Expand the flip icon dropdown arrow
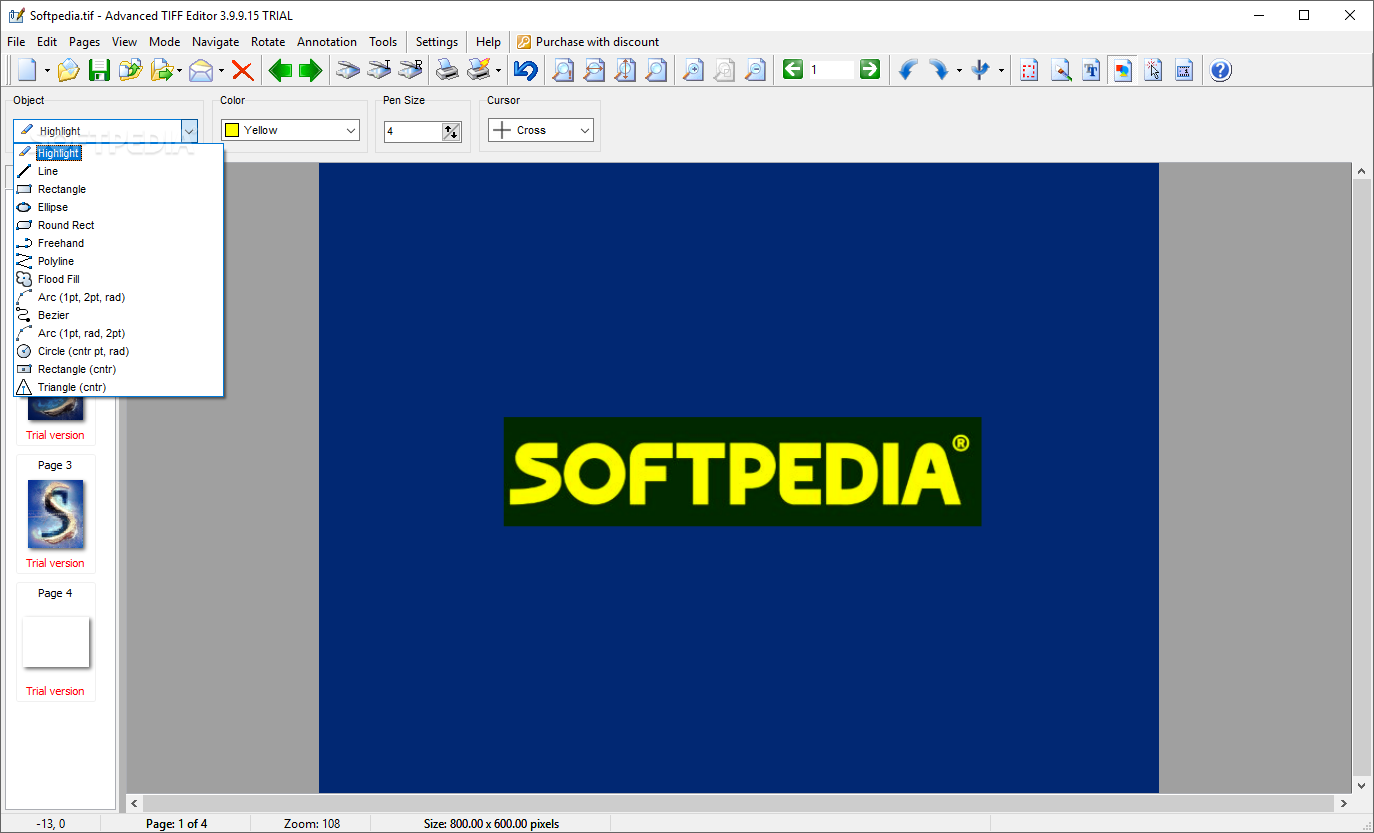Viewport: 1374px width, 833px height. [x=1001, y=70]
